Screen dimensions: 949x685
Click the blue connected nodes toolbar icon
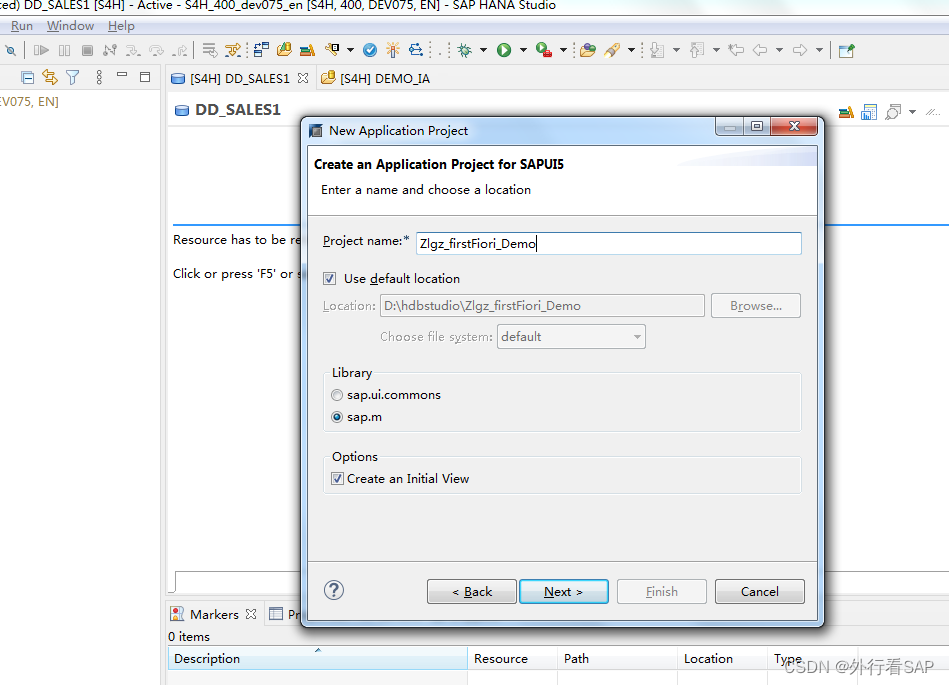coord(416,50)
